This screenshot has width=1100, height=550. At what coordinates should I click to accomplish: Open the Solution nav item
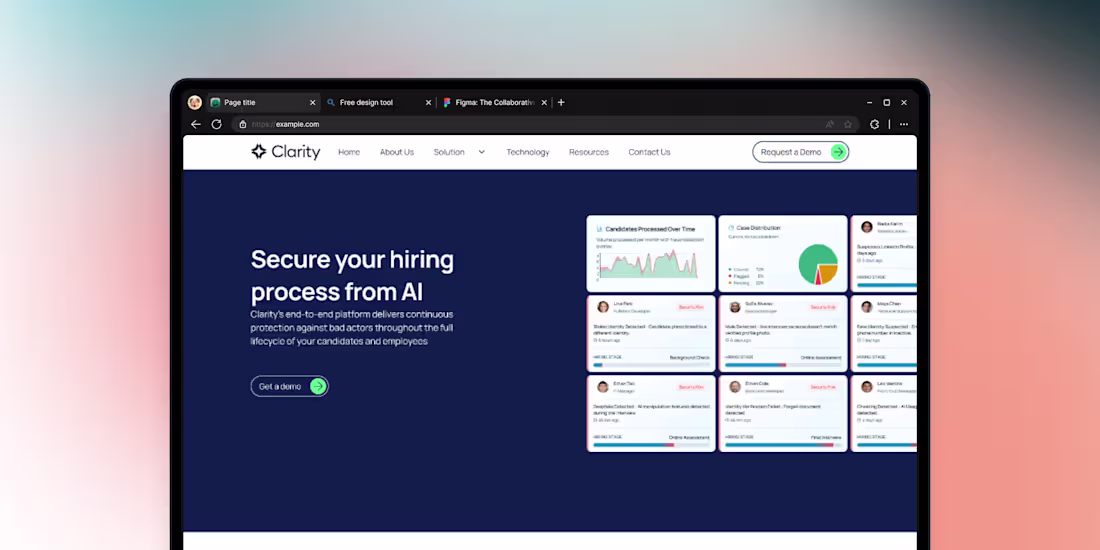pyautogui.click(x=449, y=152)
